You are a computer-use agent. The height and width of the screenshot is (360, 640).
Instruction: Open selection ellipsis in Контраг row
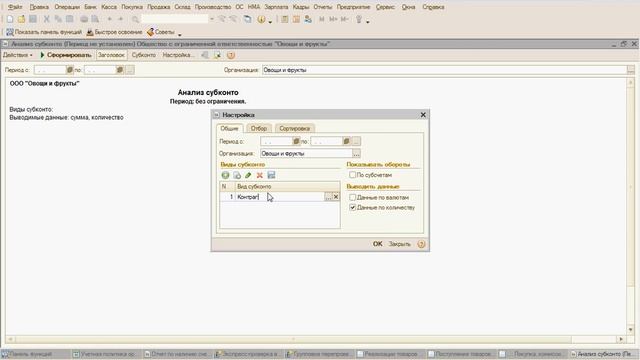coord(328,197)
